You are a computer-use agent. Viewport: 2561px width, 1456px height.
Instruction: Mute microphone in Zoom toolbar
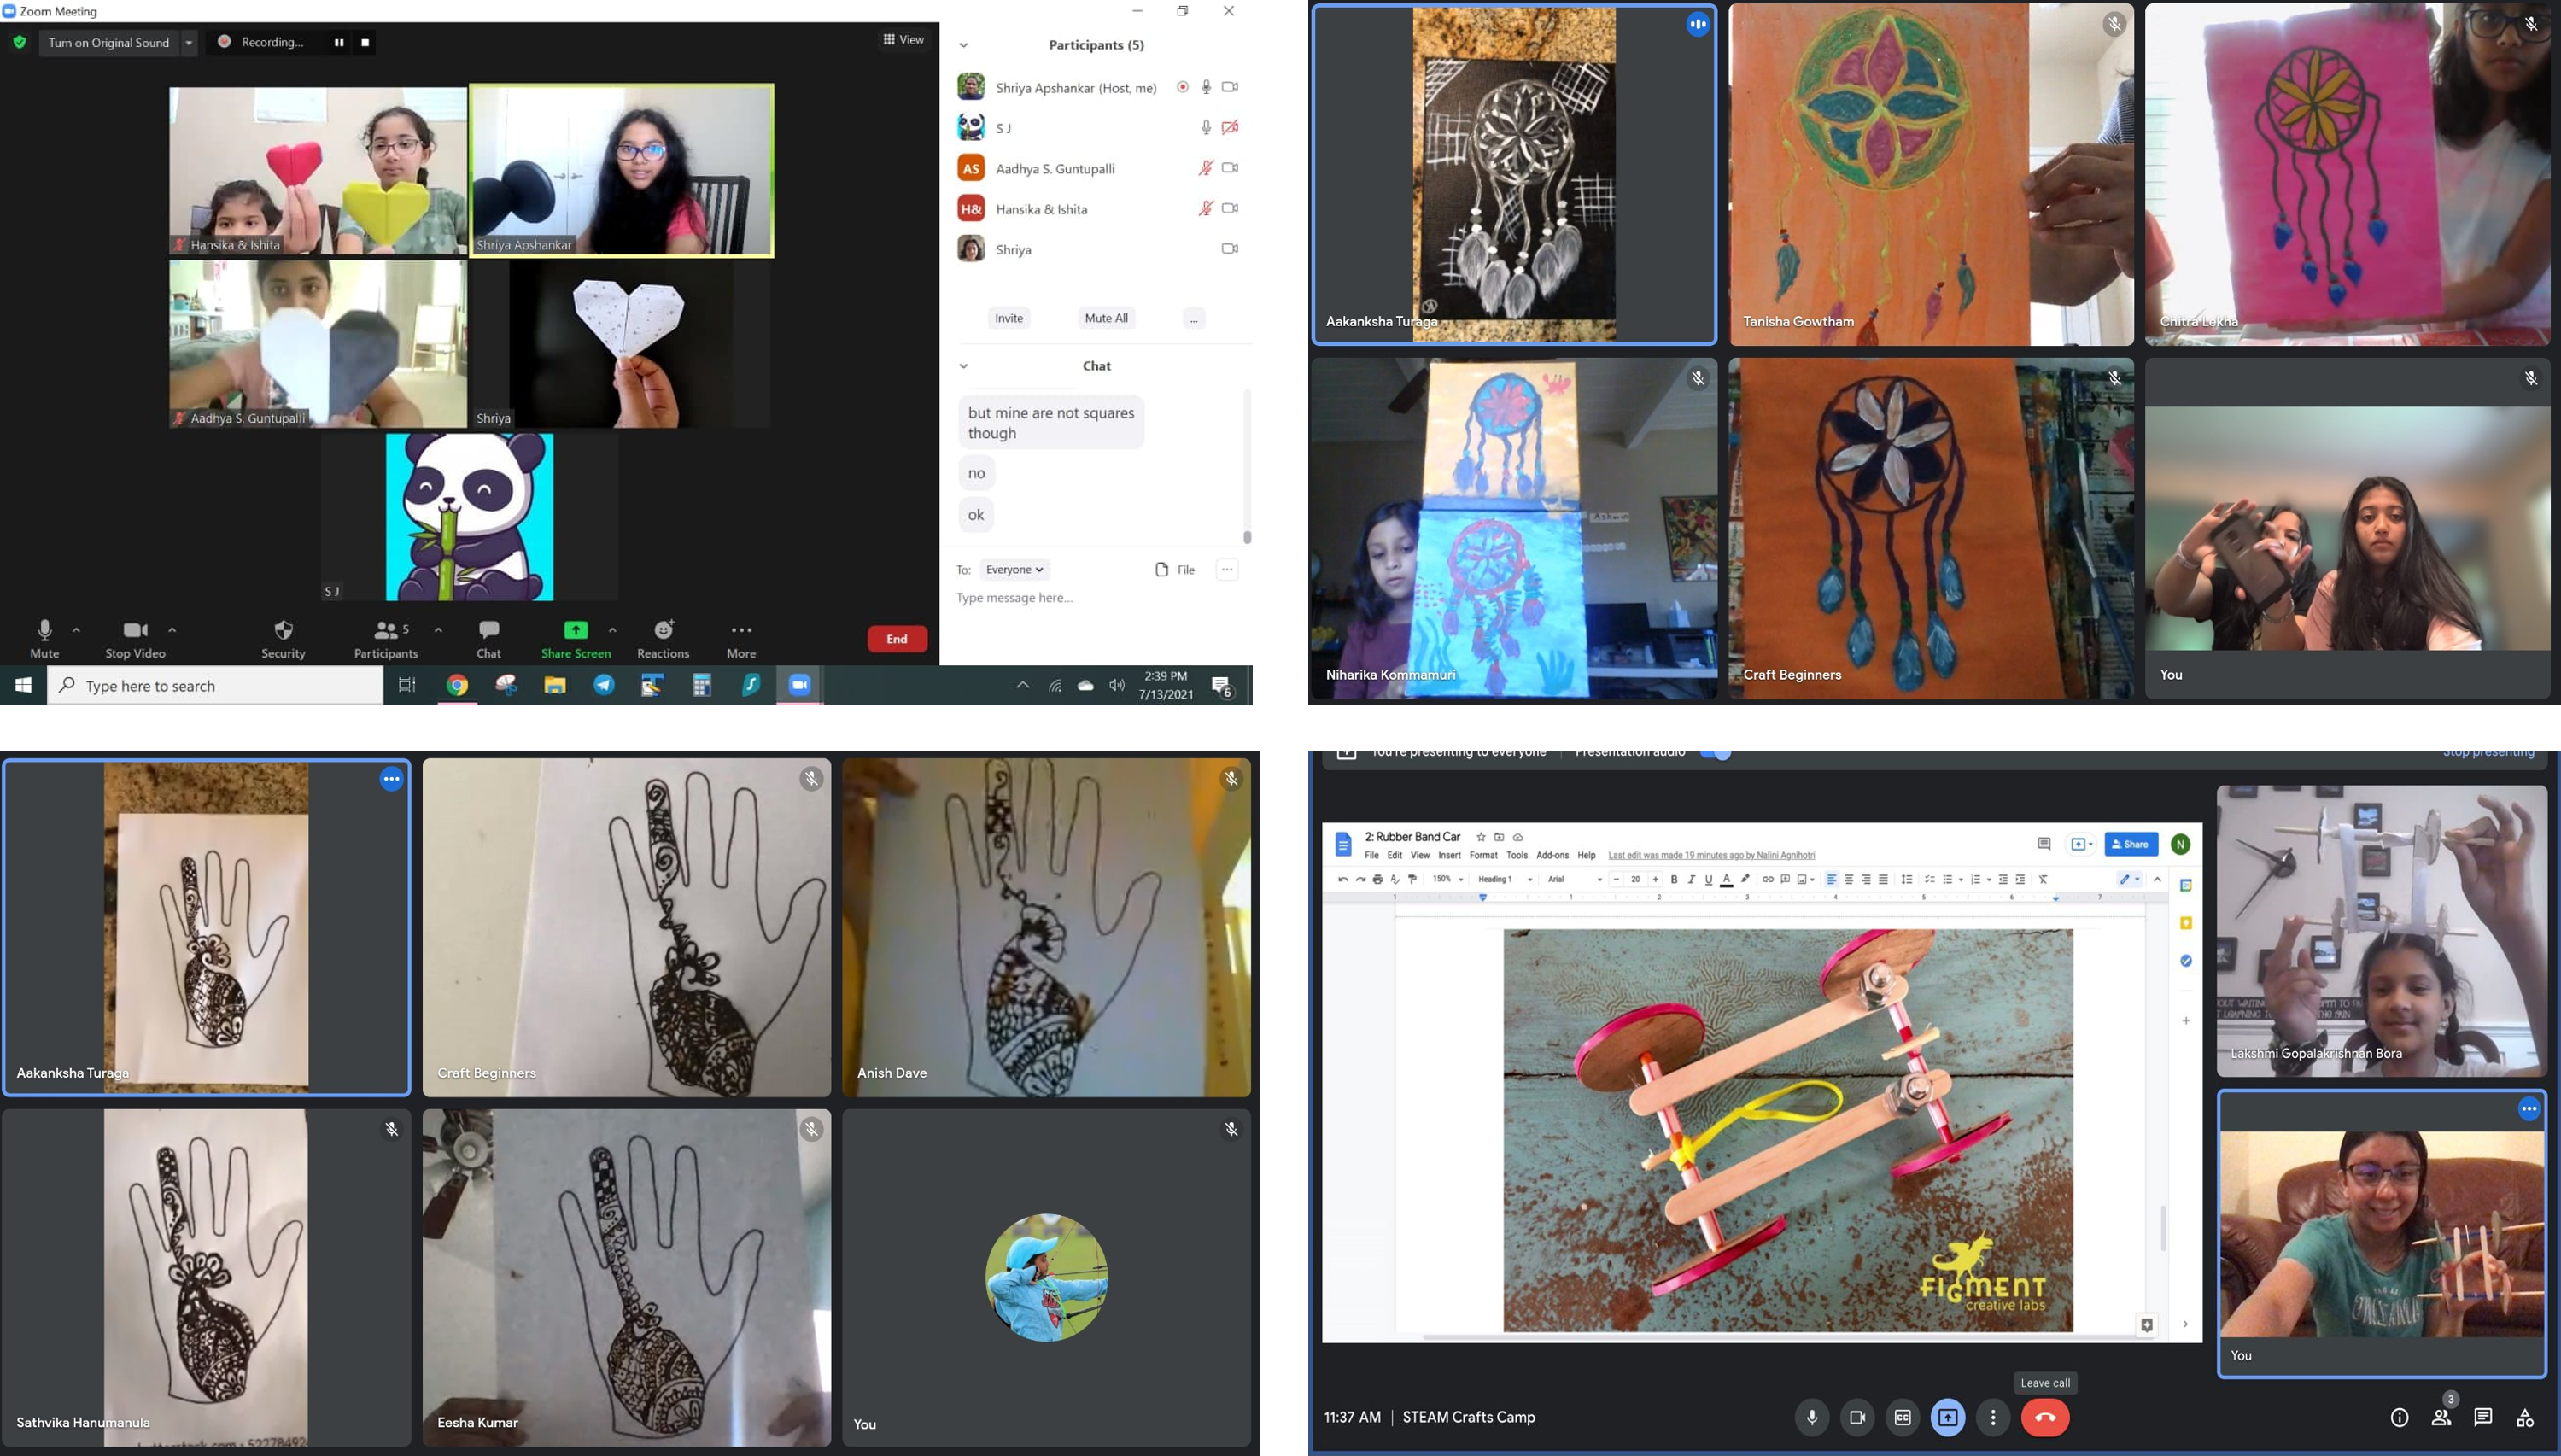click(x=44, y=630)
